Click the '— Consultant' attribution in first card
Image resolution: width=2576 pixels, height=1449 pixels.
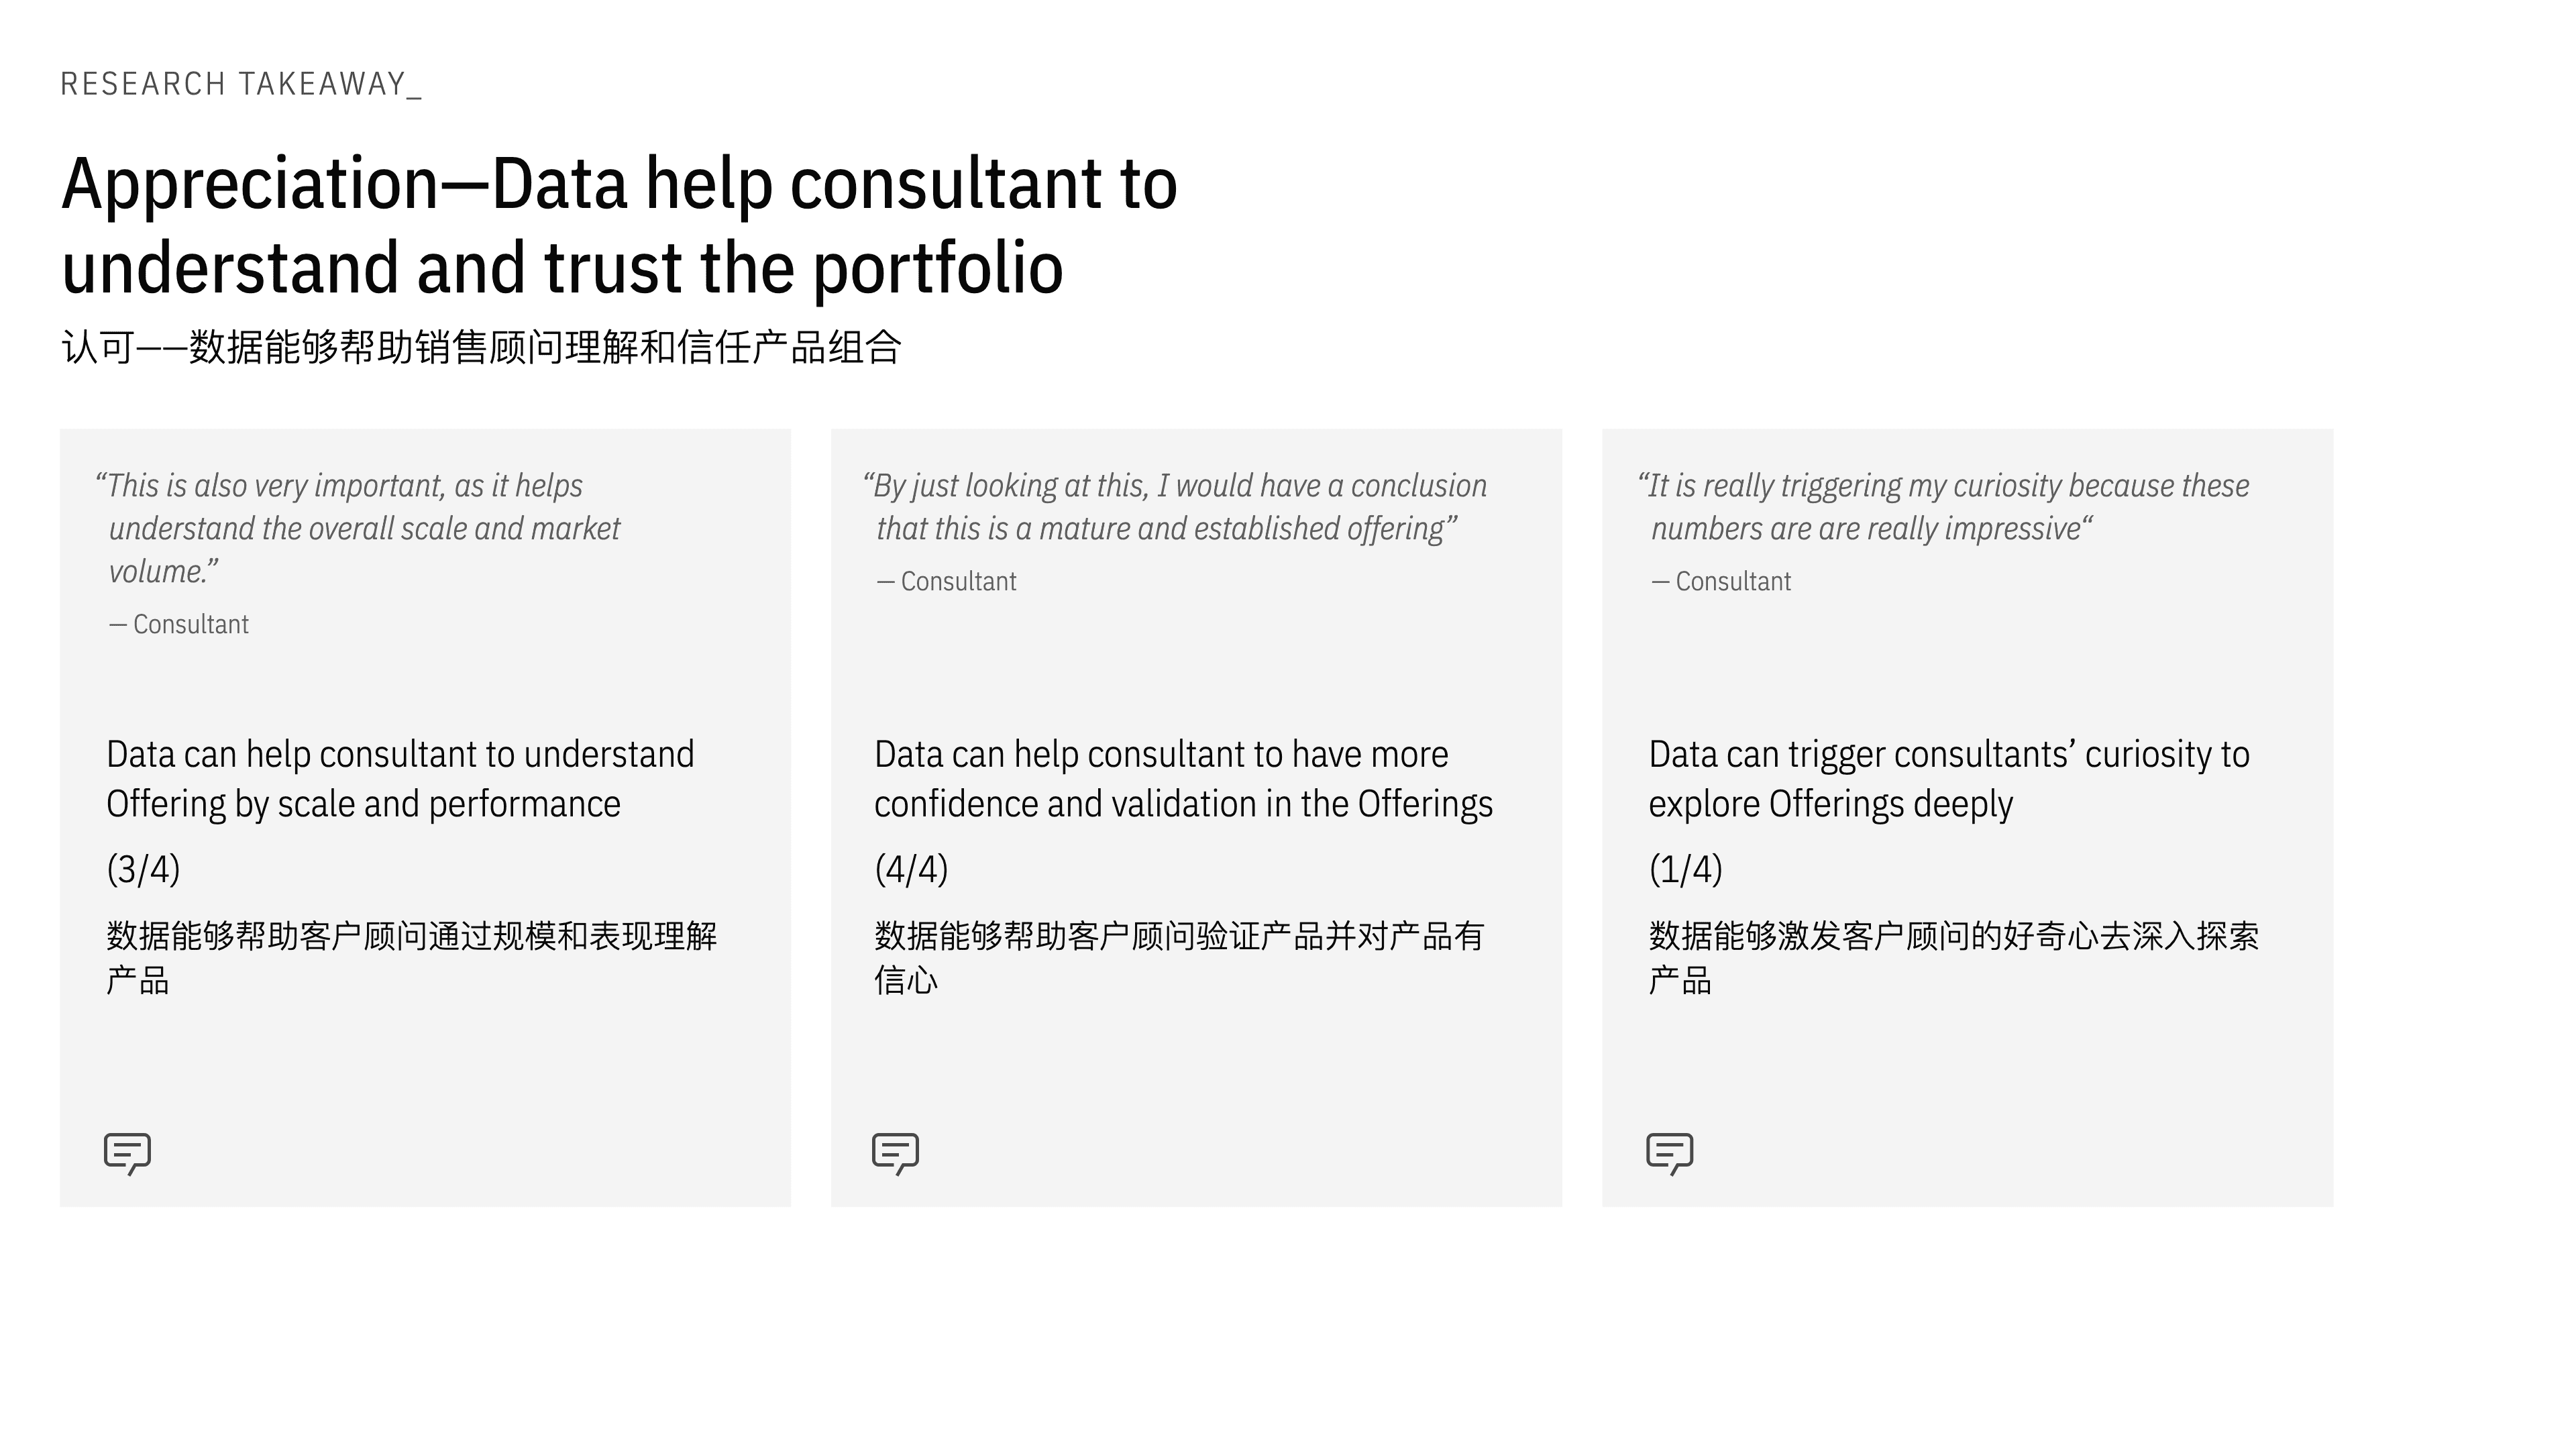tap(179, 624)
